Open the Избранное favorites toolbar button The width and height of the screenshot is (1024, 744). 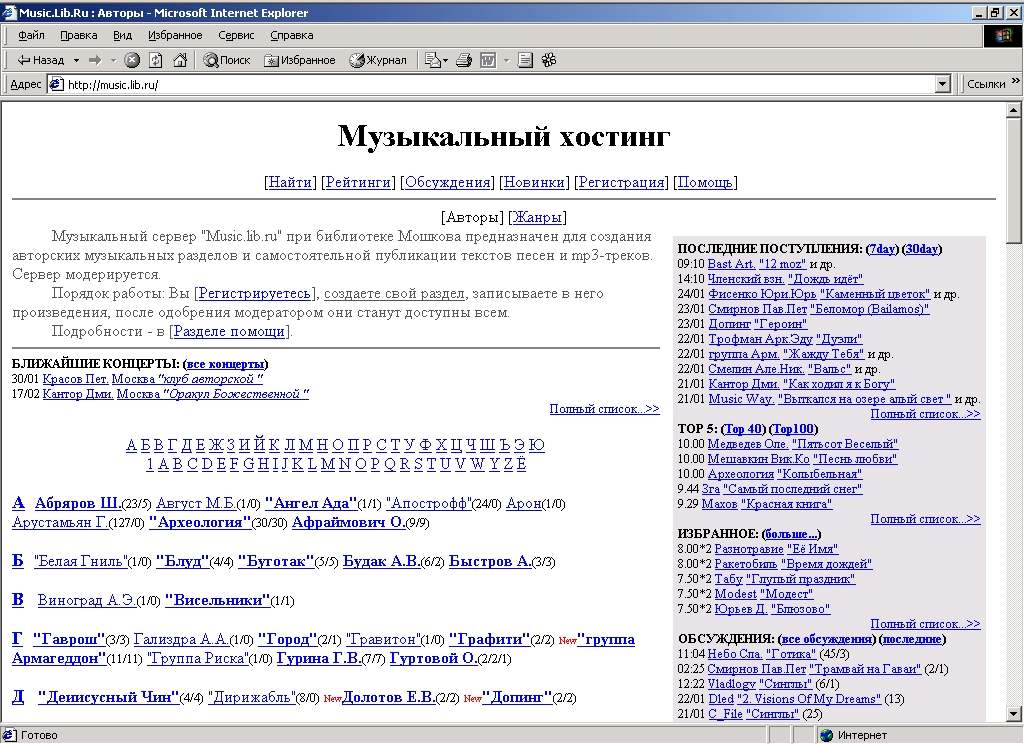point(300,60)
